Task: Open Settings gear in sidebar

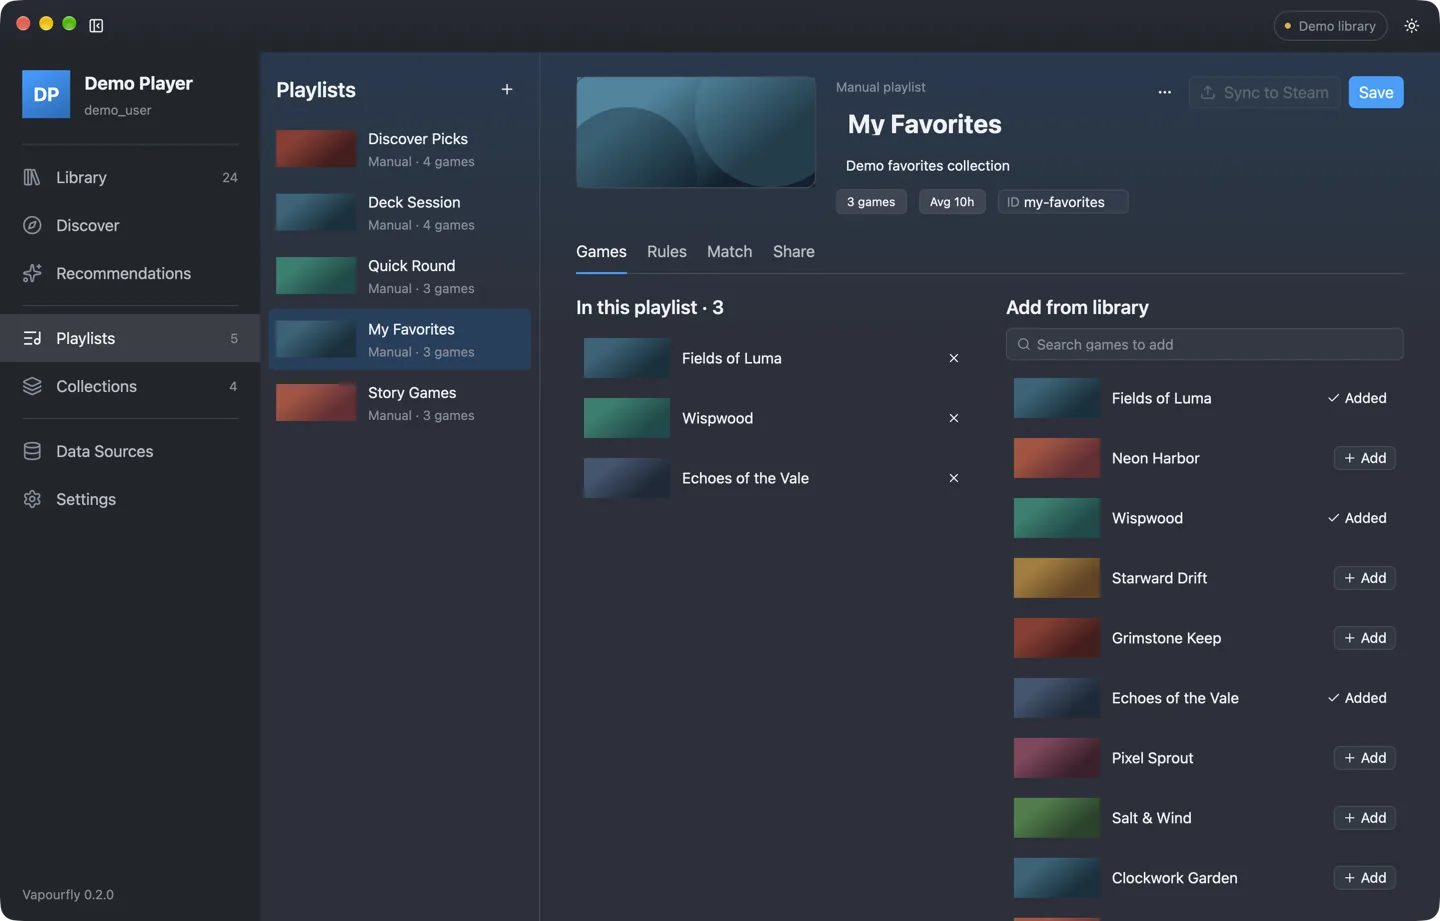Action: pyautogui.click(x=130, y=499)
